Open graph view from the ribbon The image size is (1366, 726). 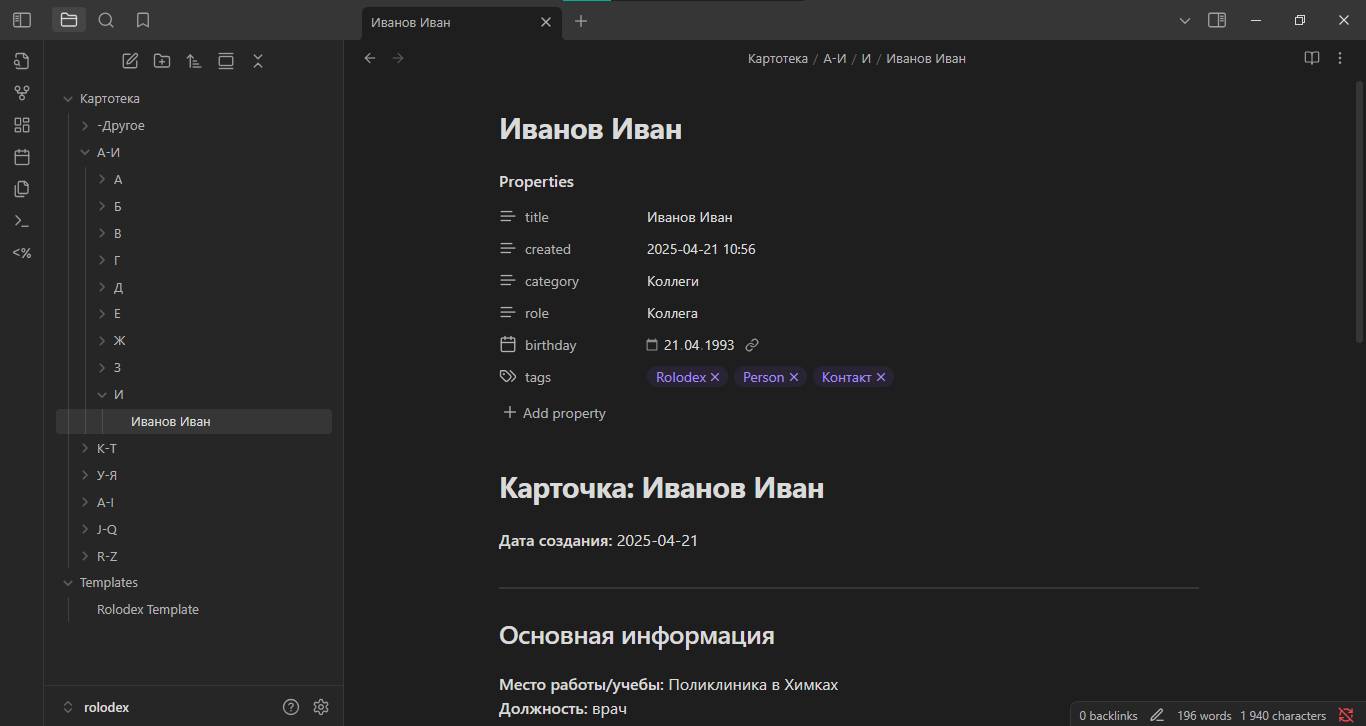point(22,93)
